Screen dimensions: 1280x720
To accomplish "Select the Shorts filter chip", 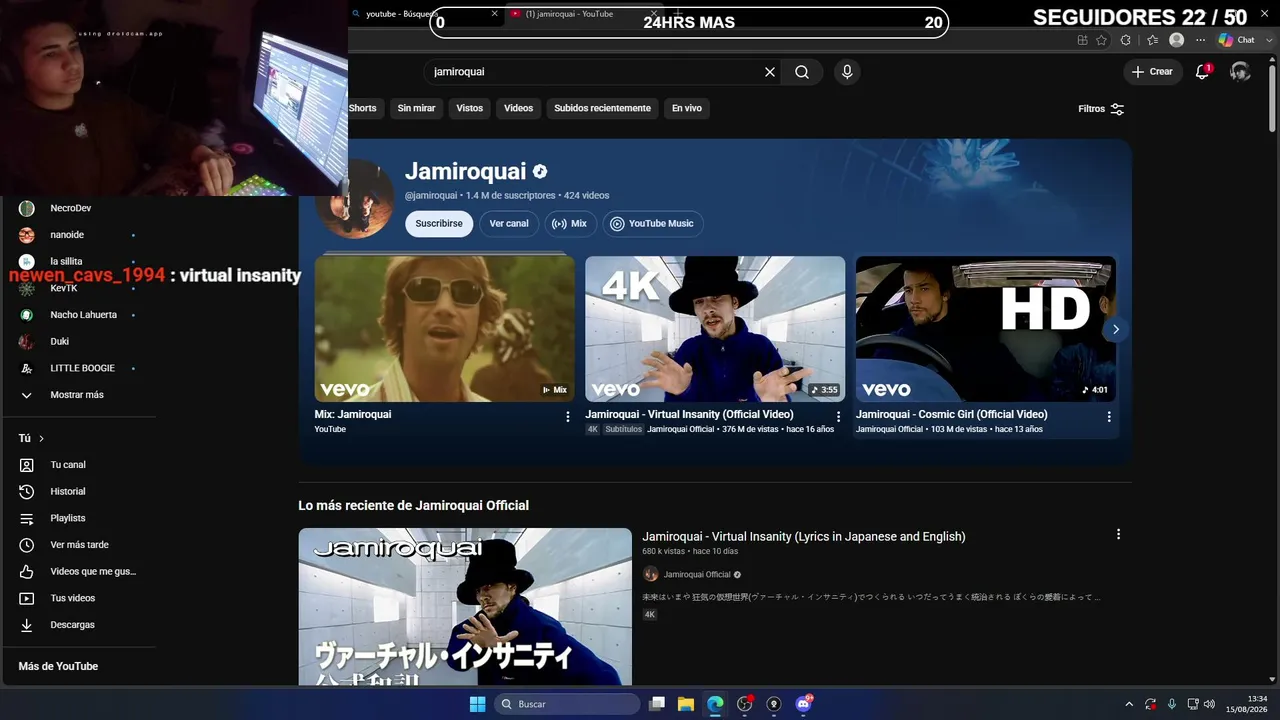I will click(x=363, y=108).
